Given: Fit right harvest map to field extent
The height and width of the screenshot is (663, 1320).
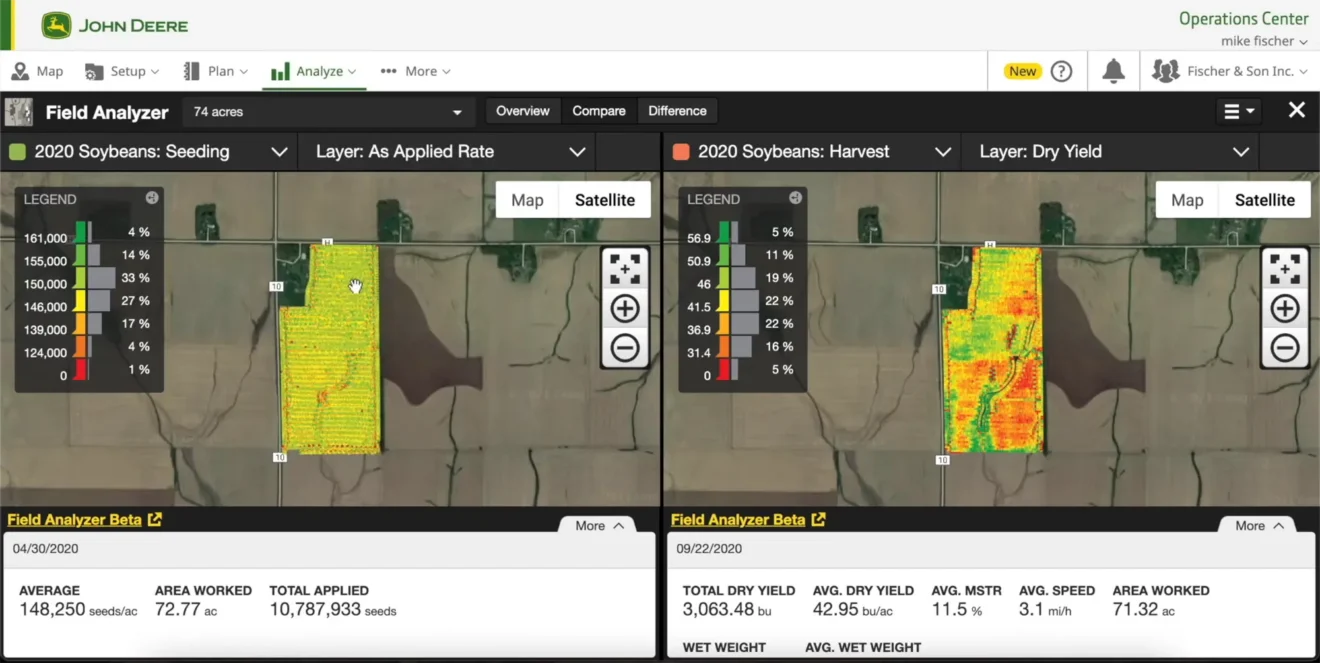Looking at the screenshot, I should coord(1284,268).
